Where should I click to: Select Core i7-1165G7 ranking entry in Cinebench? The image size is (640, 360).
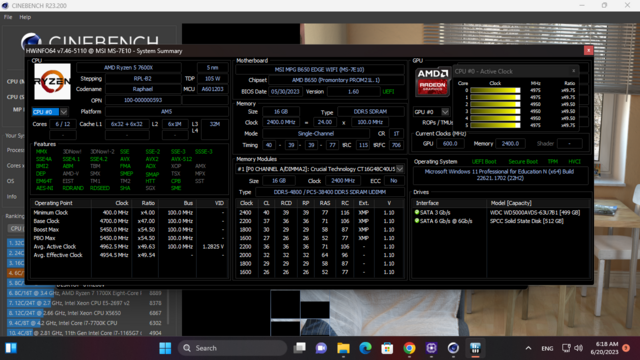pyautogui.click(x=85, y=333)
